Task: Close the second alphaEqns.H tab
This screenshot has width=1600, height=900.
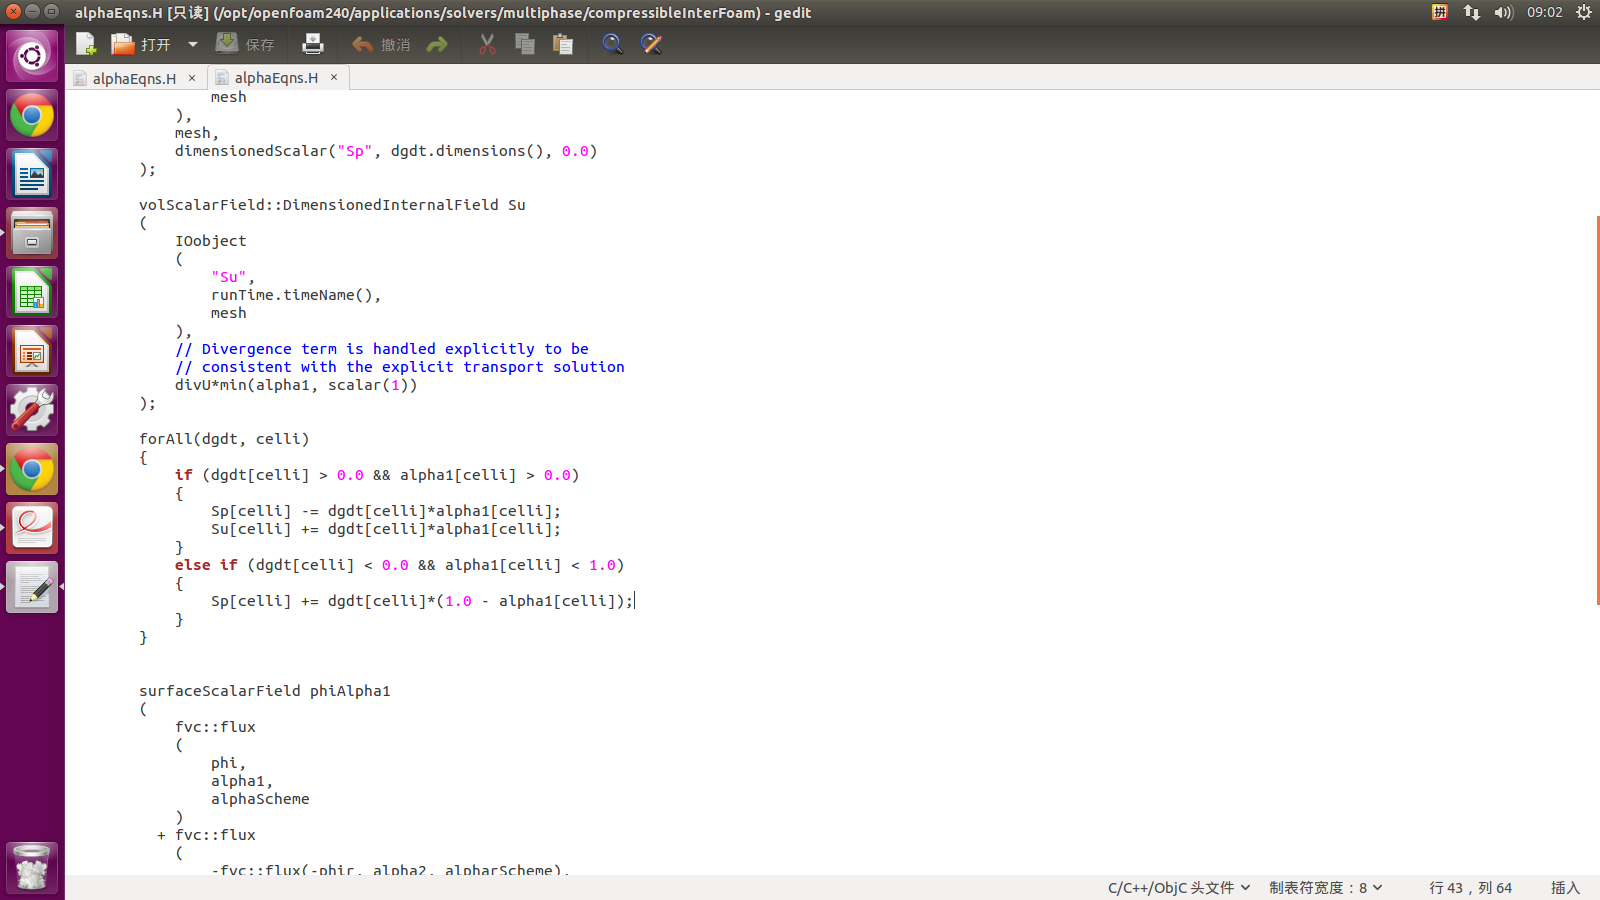Action: click(334, 77)
